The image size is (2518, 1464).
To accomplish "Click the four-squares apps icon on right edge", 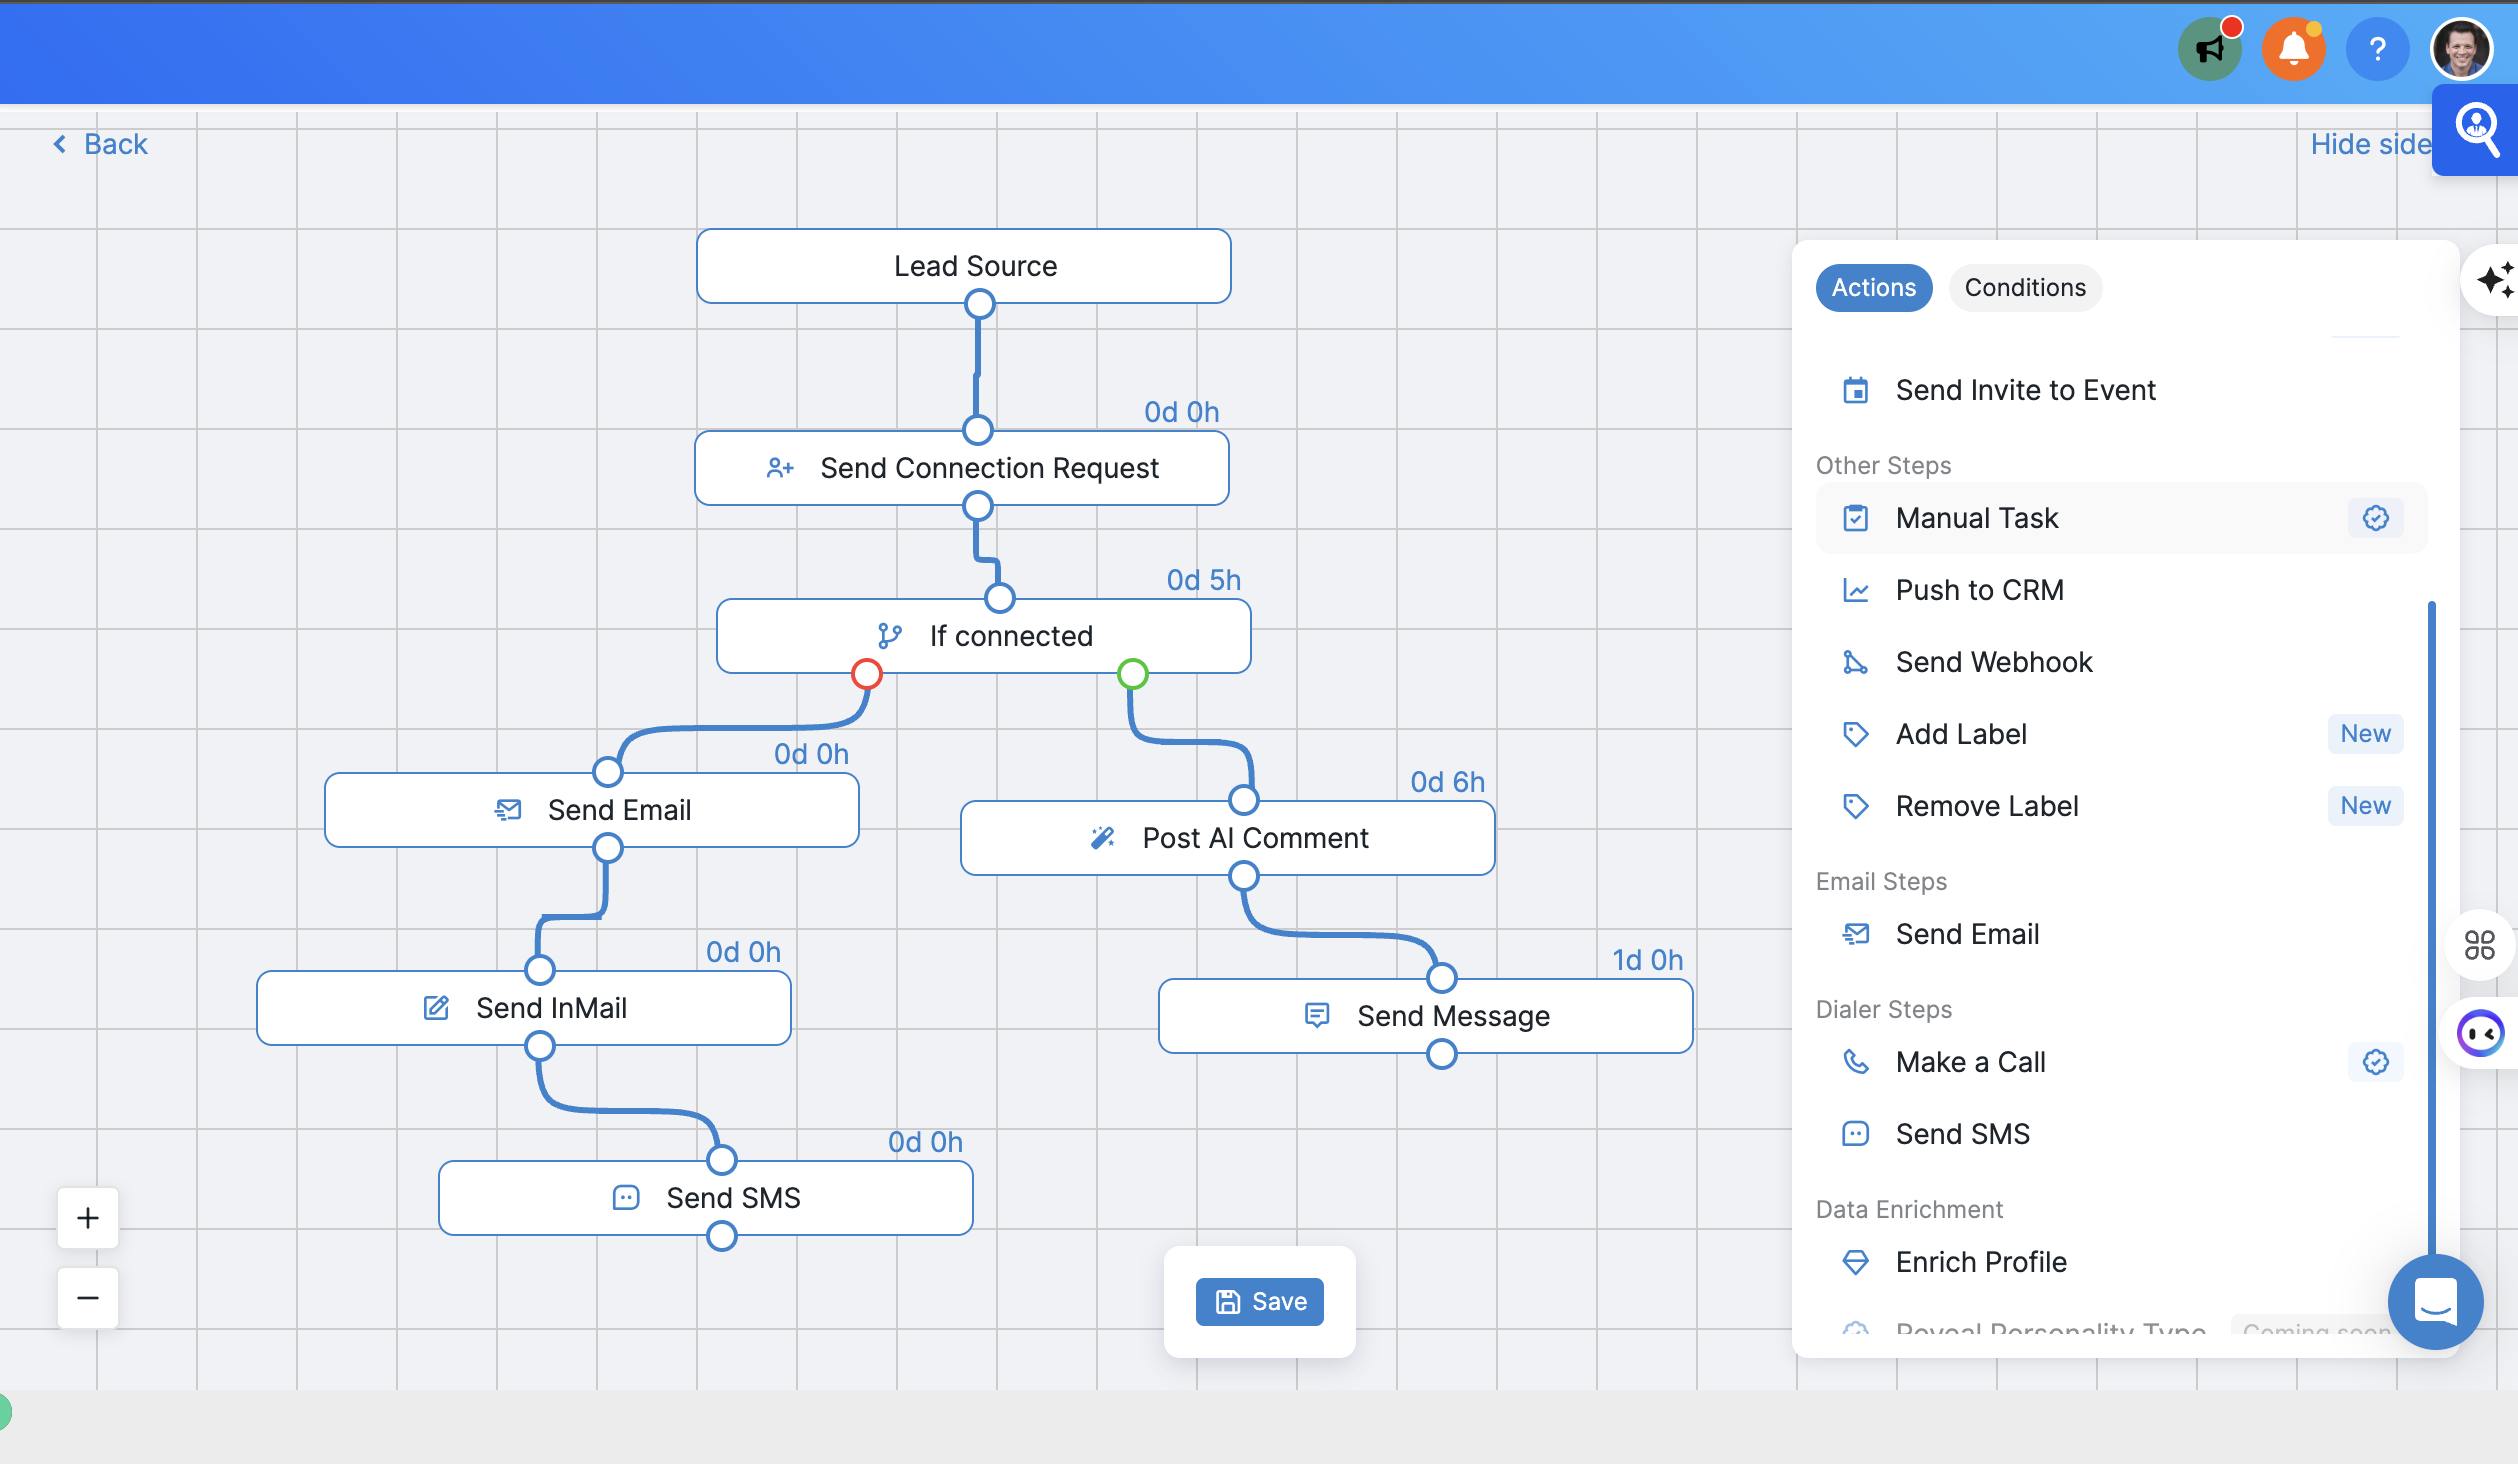I will pyautogui.click(x=2480, y=945).
